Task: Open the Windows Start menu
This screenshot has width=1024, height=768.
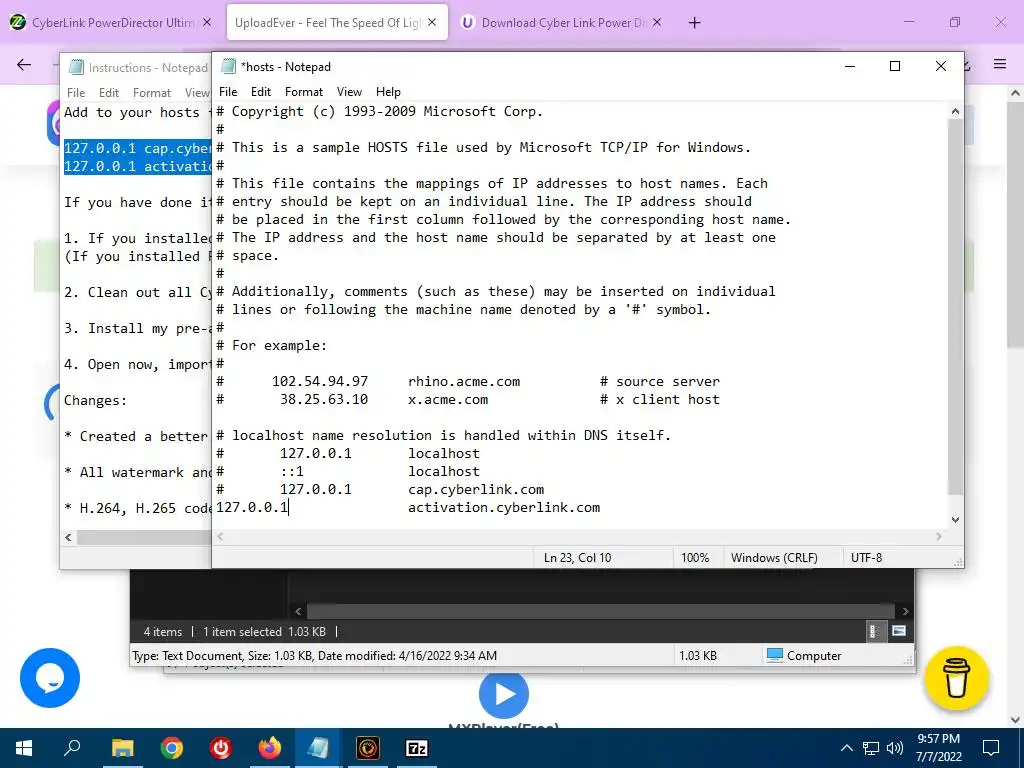Action: (24, 748)
